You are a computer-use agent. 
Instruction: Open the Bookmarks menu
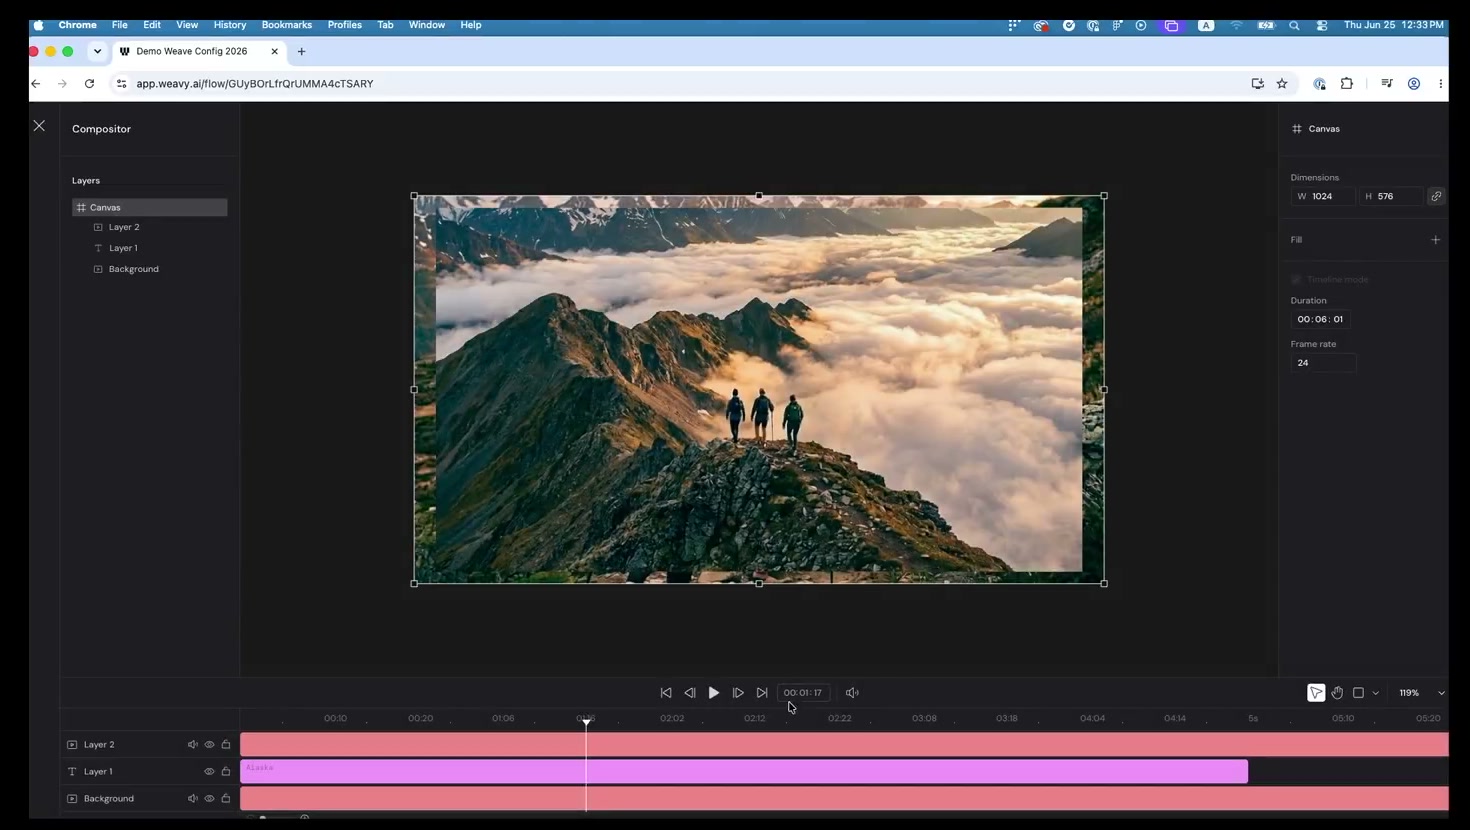[286, 25]
